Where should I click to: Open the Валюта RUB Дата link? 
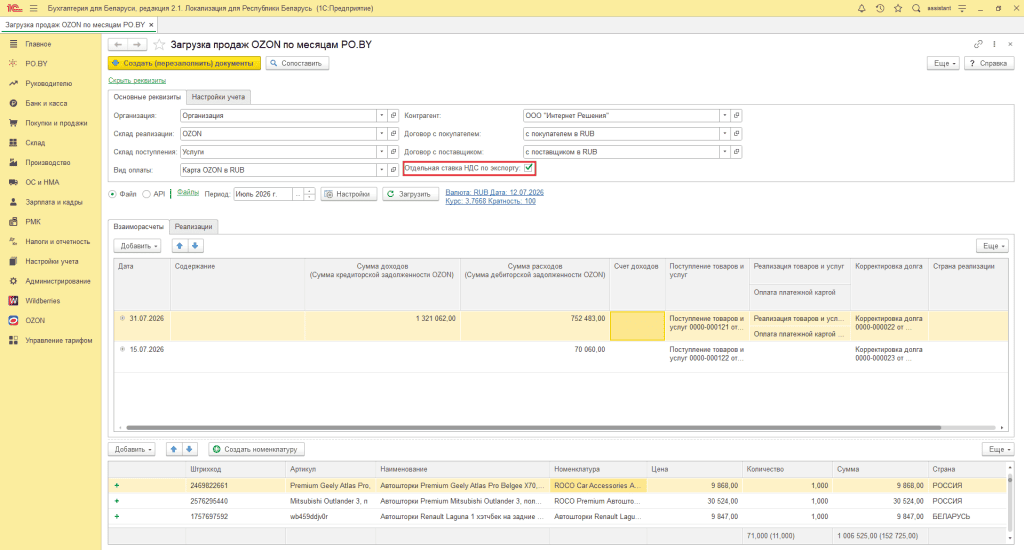(494, 192)
